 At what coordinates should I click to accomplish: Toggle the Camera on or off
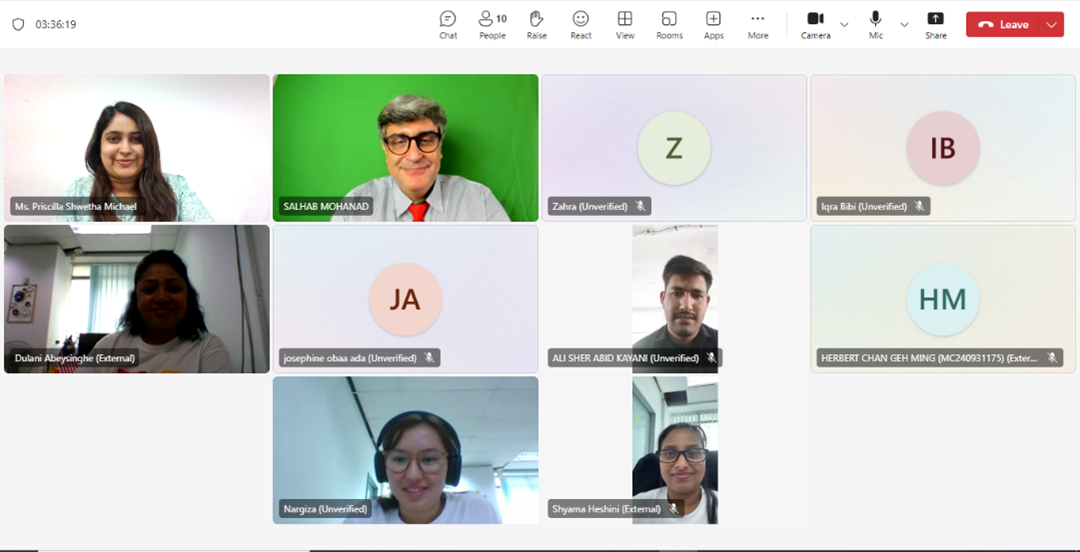pos(816,25)
